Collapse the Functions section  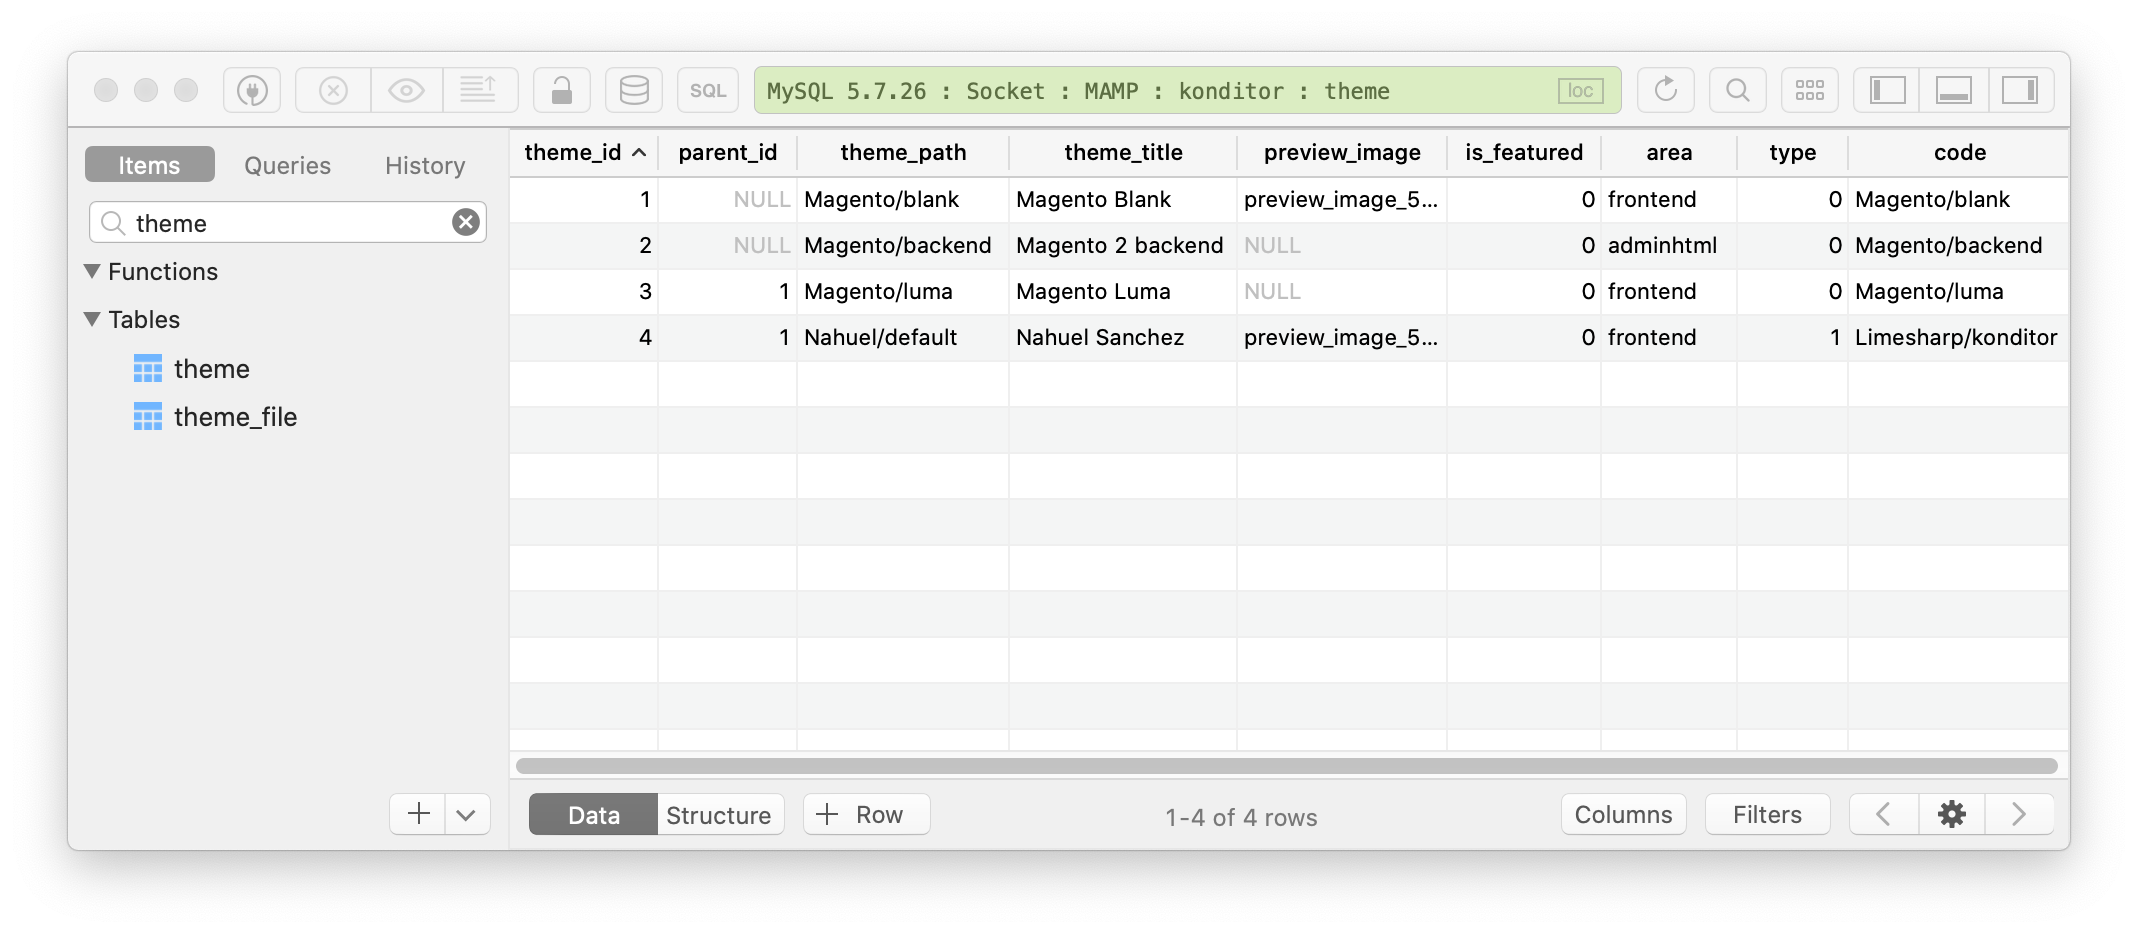[93, 271]
